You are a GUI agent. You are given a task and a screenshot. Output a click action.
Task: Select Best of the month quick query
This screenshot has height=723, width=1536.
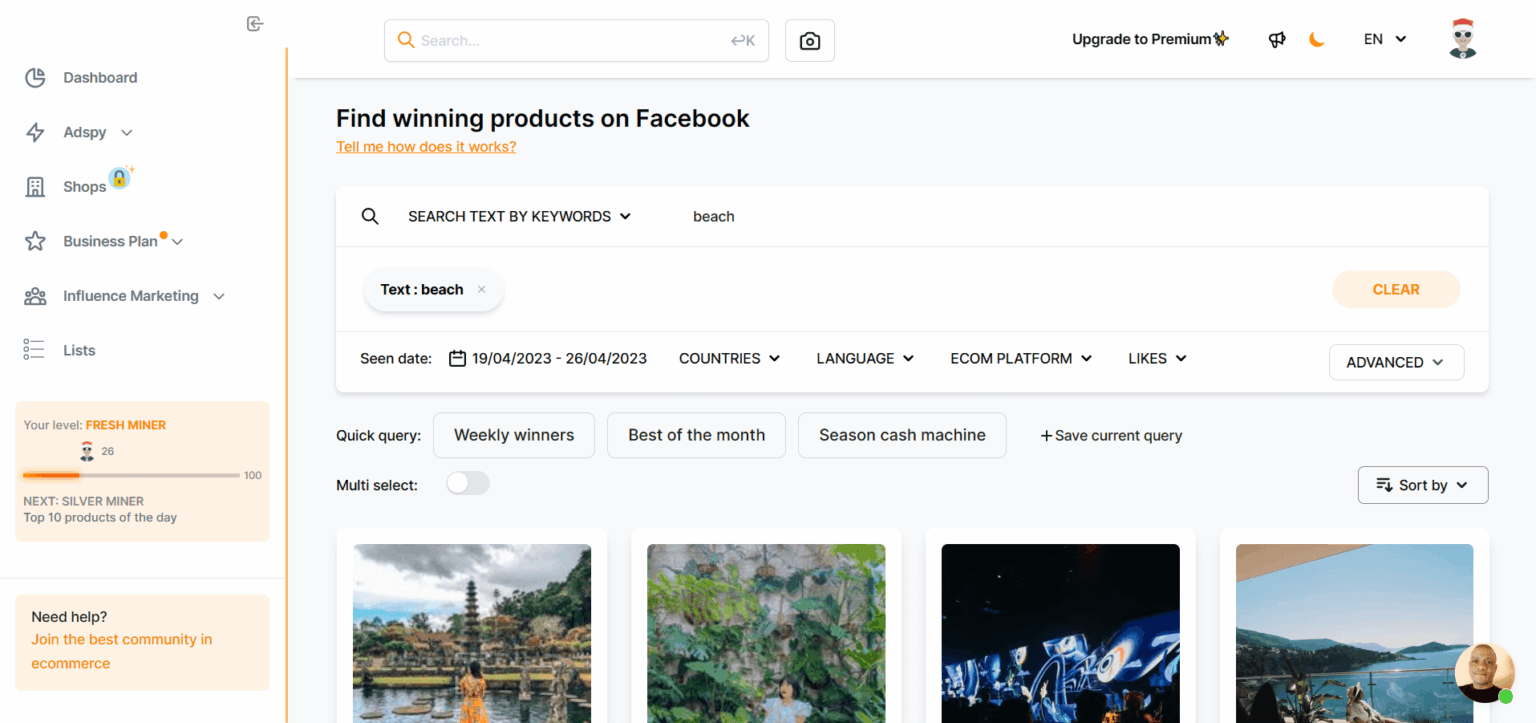point(697,435)
